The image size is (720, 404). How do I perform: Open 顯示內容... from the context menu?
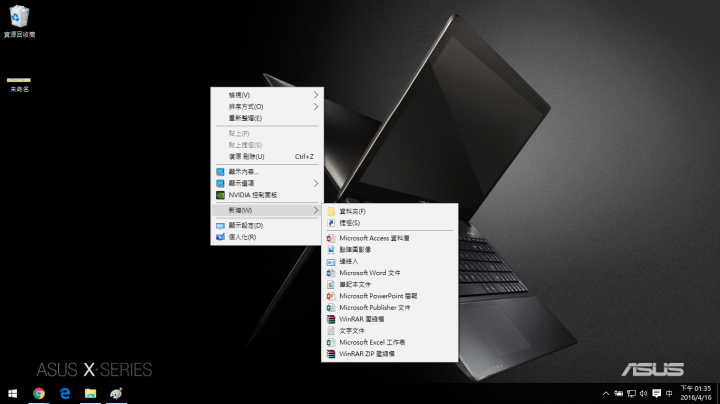pos(267,172)
